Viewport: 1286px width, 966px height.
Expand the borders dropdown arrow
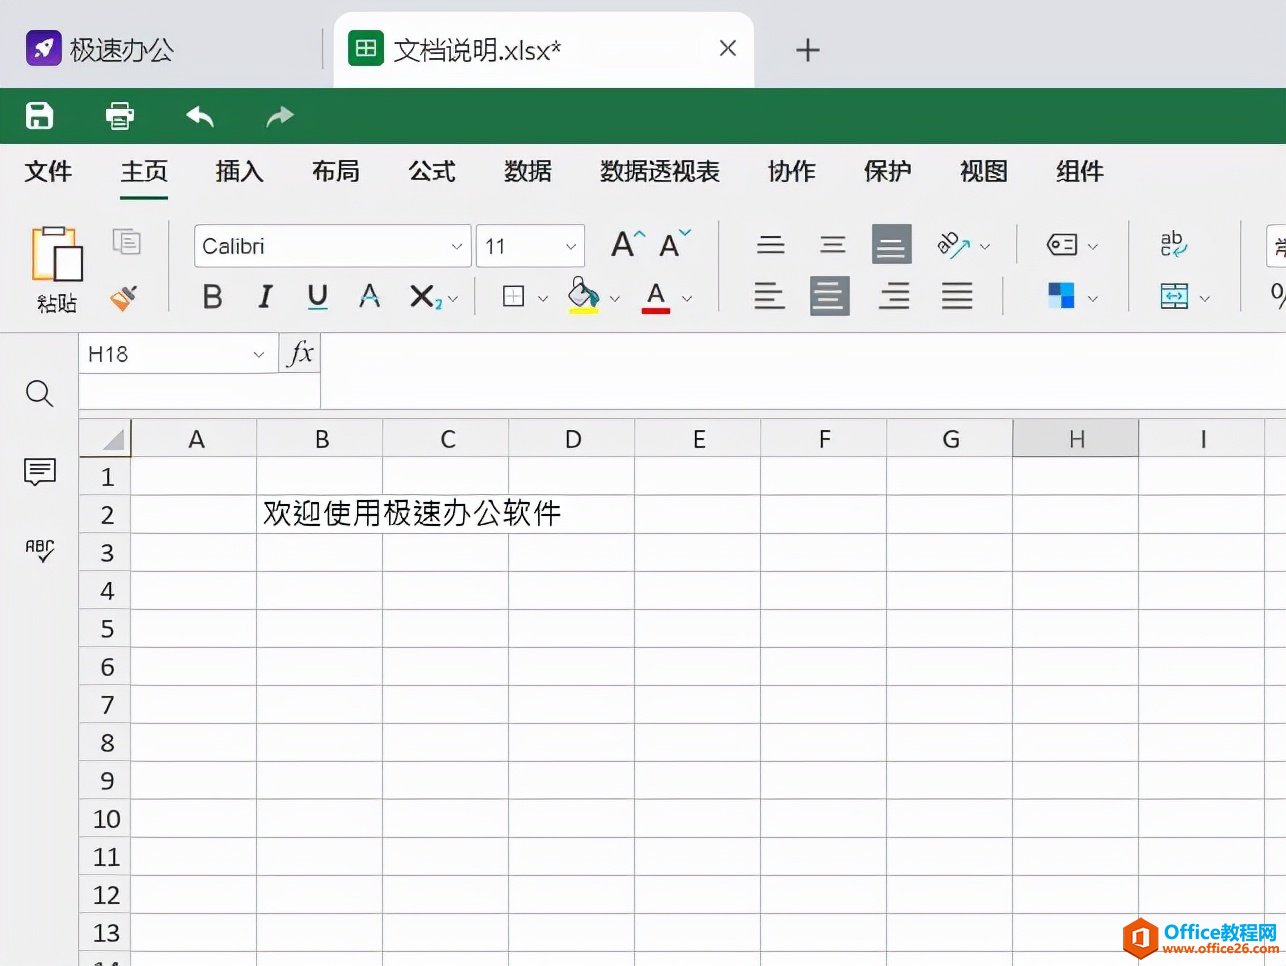(x=543, y=298)
